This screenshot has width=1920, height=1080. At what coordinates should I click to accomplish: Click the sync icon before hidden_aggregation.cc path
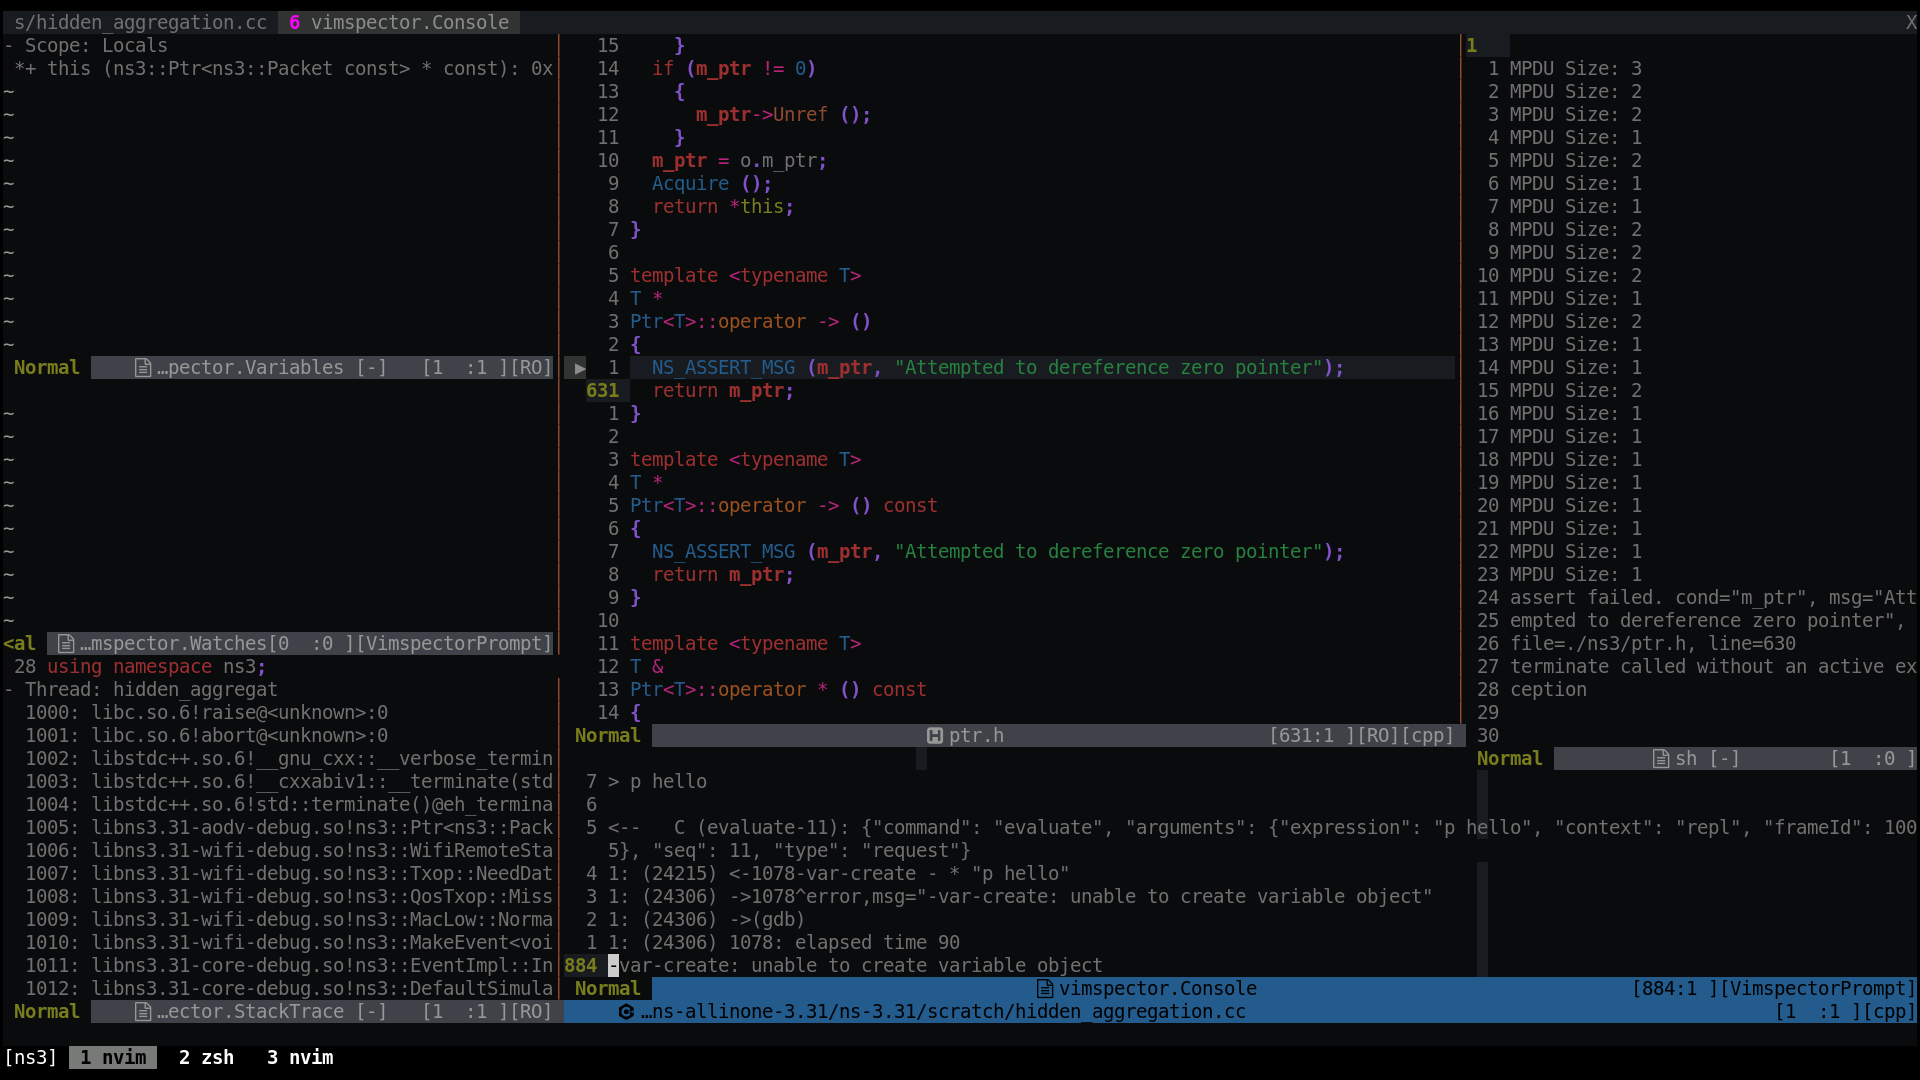(625, 1012)
